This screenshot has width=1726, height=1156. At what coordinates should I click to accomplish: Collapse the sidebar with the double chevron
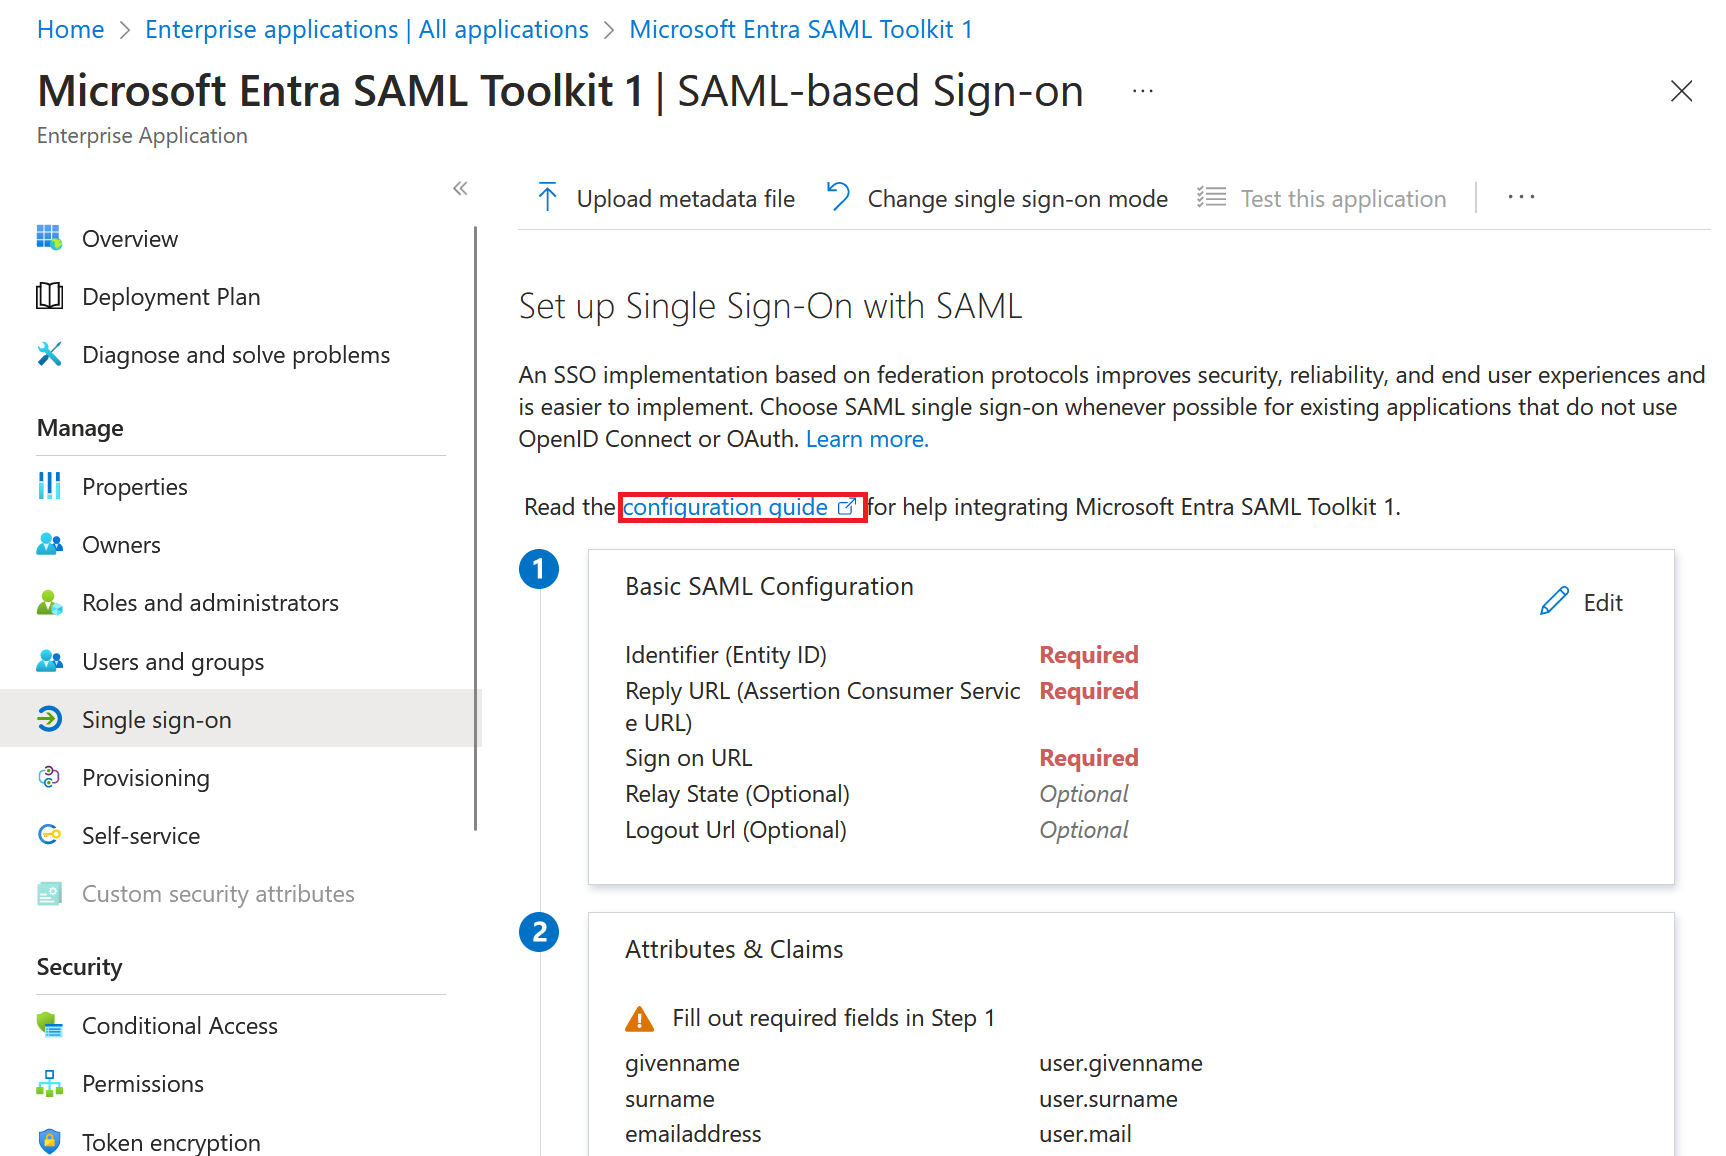tap(460, 188)
